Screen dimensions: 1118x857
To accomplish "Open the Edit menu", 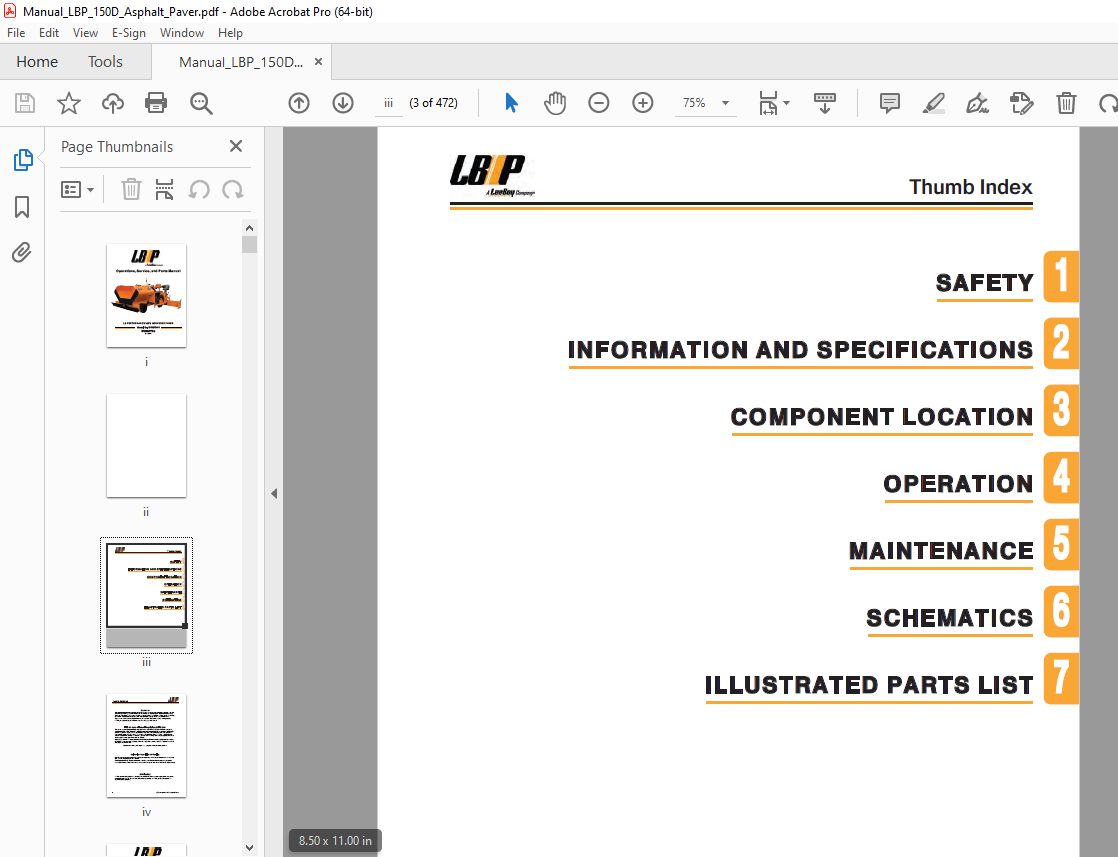I will point(49,33).
